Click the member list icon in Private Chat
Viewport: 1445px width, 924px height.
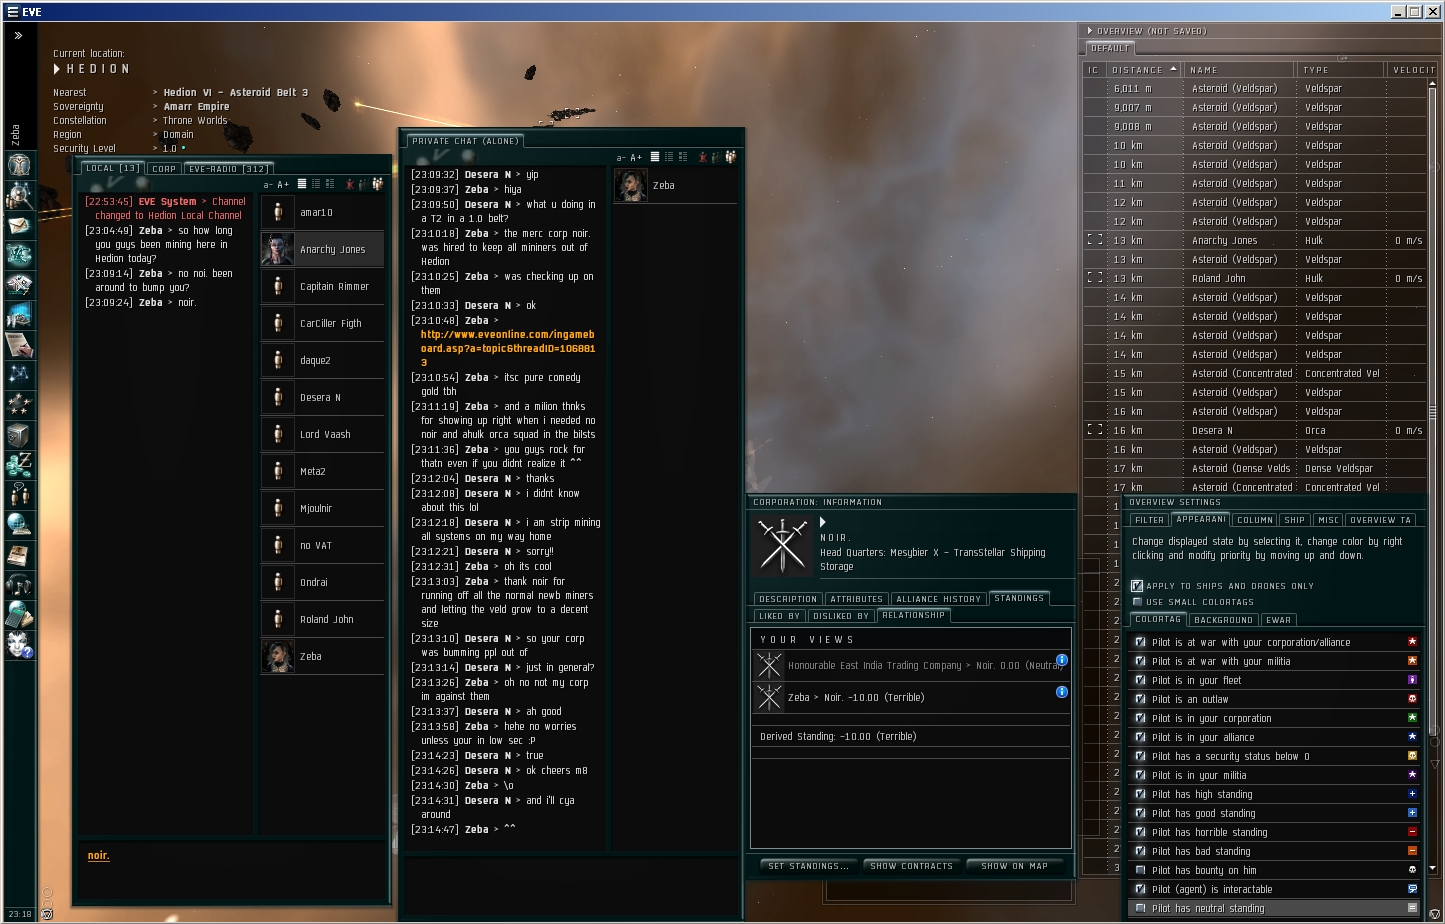coord(730,157)
